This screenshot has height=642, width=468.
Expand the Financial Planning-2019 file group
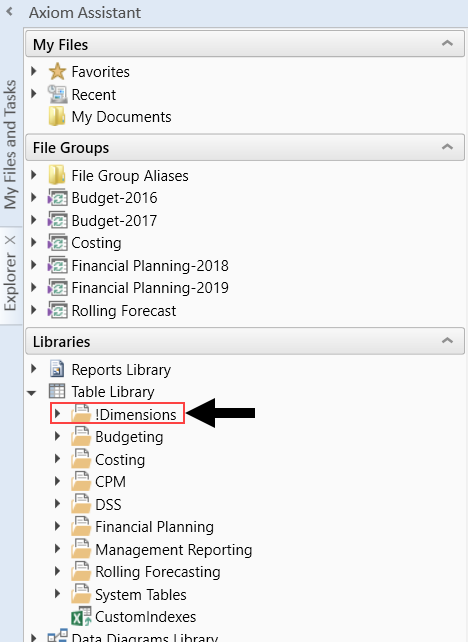pyautogui.click(x=34, y=287)
